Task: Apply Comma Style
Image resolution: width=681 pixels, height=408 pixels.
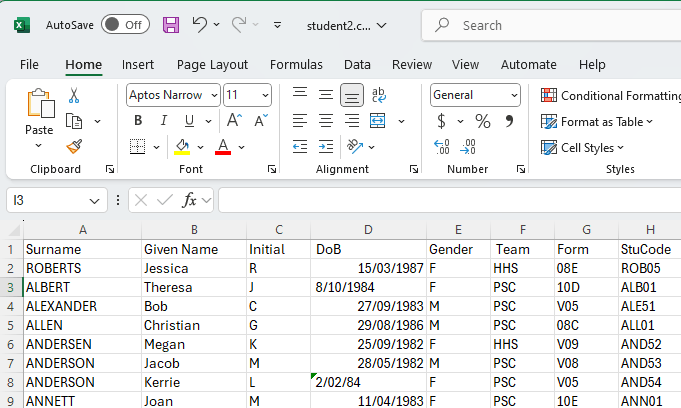Action: point(509,120)
